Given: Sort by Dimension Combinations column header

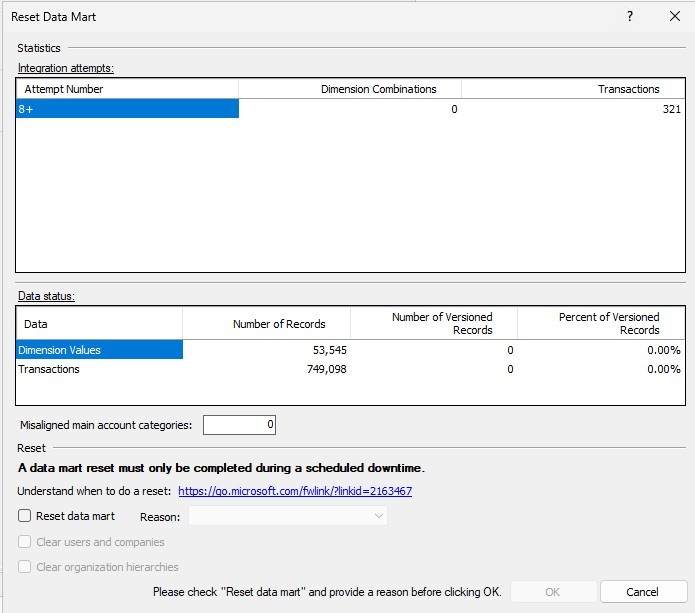Looking at the screenshot, I should [350, 89].
